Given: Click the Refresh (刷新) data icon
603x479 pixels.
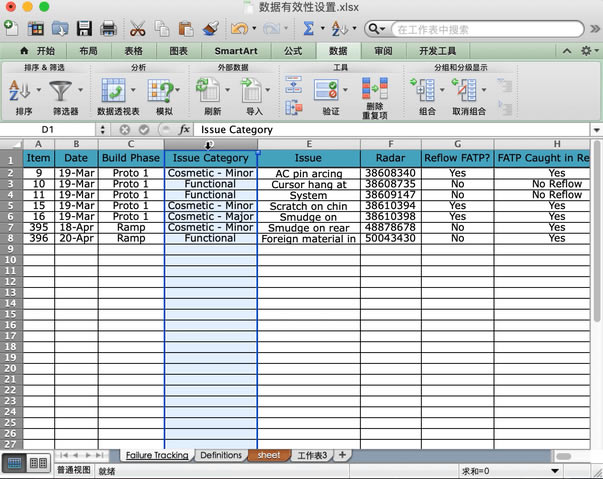Looking at the screenshot, I should (x=208, y=91).
